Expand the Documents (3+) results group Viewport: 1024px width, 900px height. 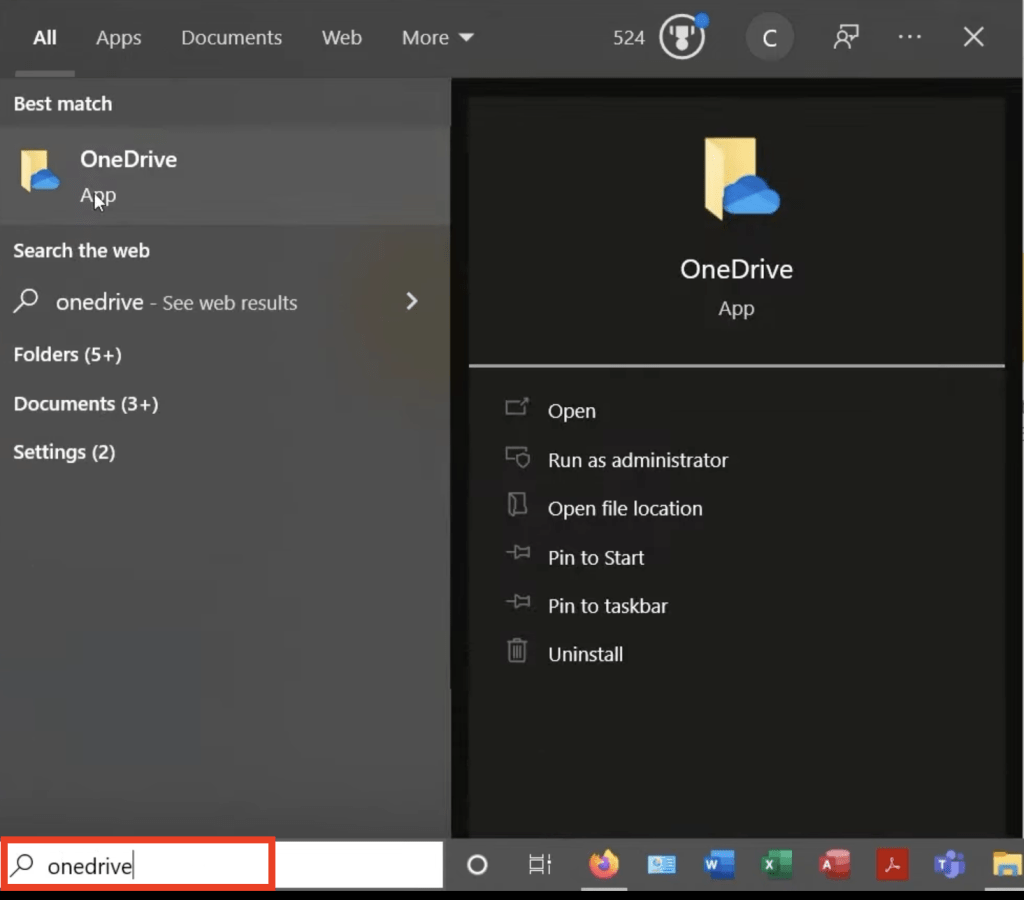[86, 404]
